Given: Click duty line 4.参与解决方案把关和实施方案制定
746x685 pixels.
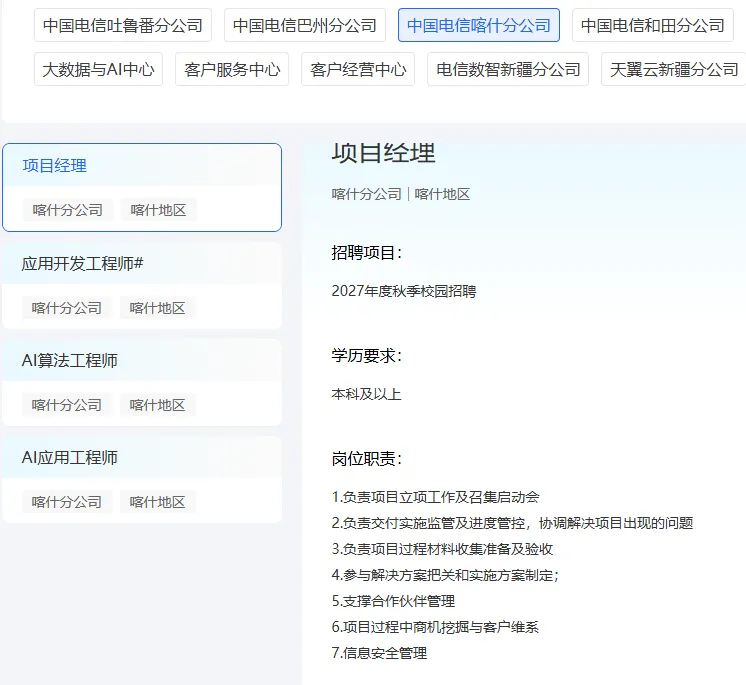Looking at the screenshot, I should click(x=445, y=575).
